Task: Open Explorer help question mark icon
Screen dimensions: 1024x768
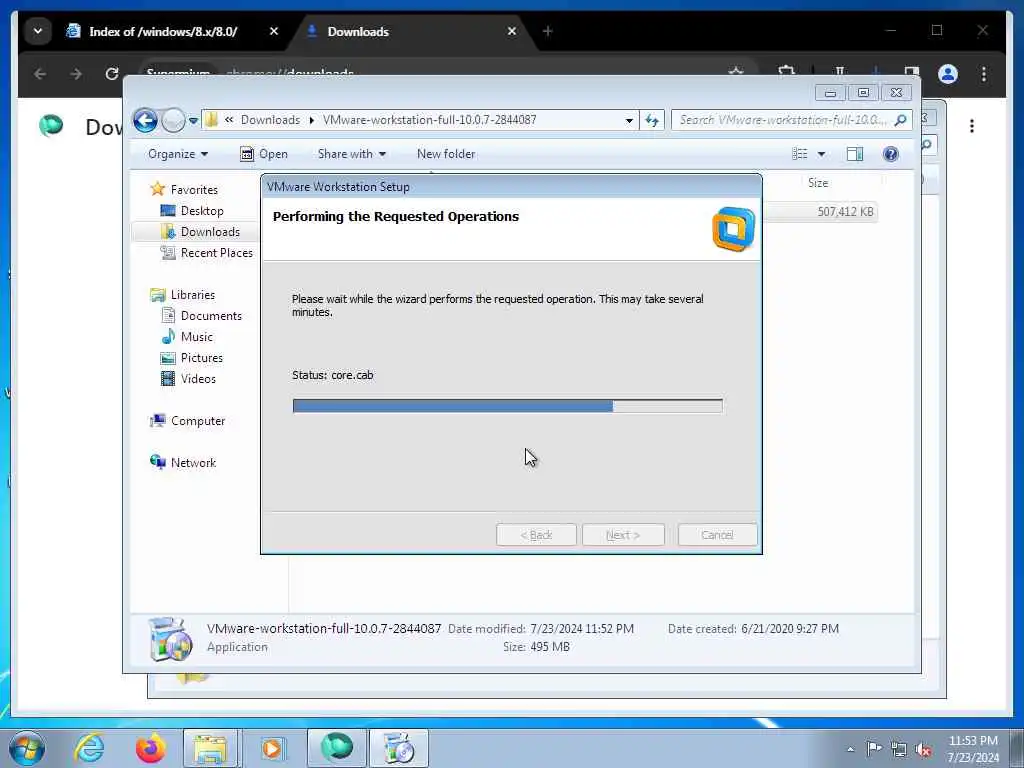Action: pos(891,154)
